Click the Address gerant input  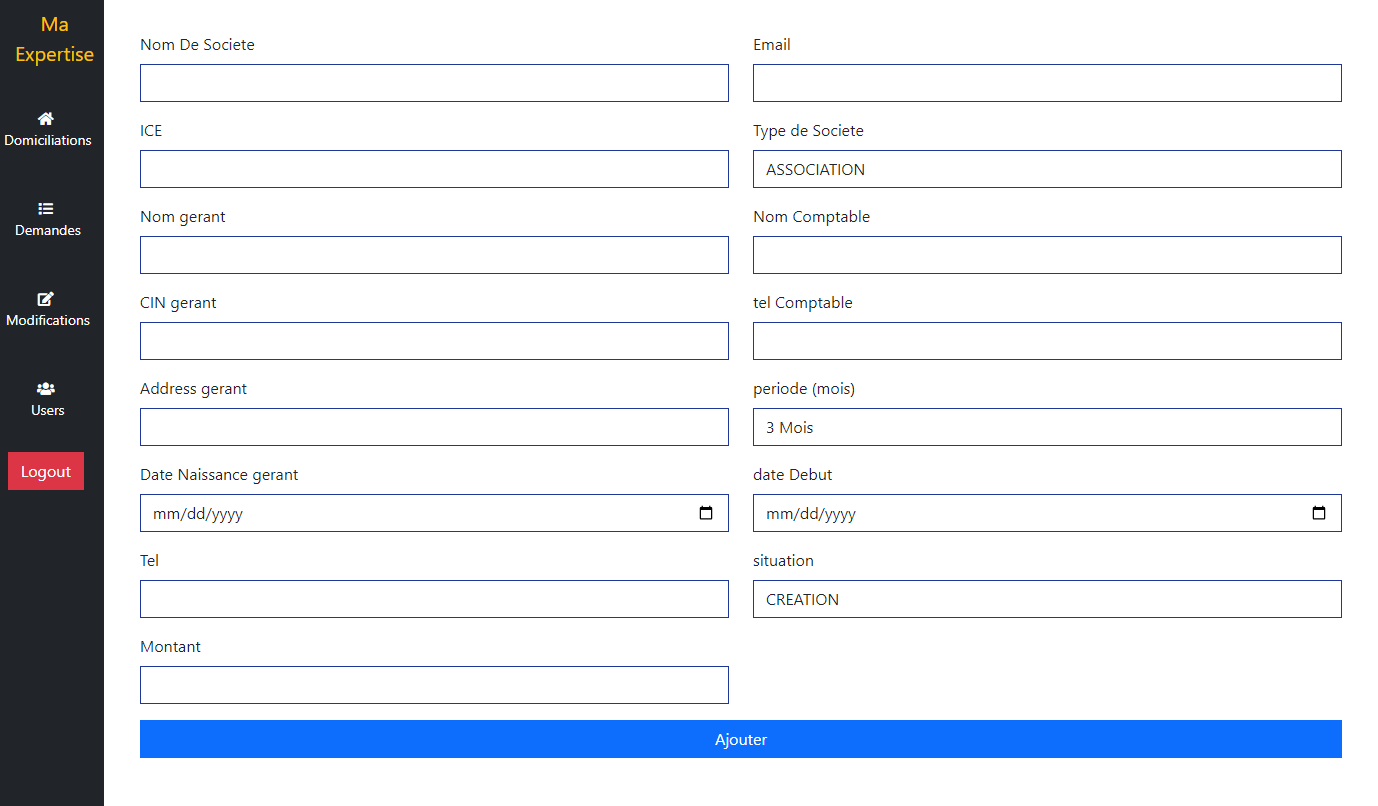point(434,427)
